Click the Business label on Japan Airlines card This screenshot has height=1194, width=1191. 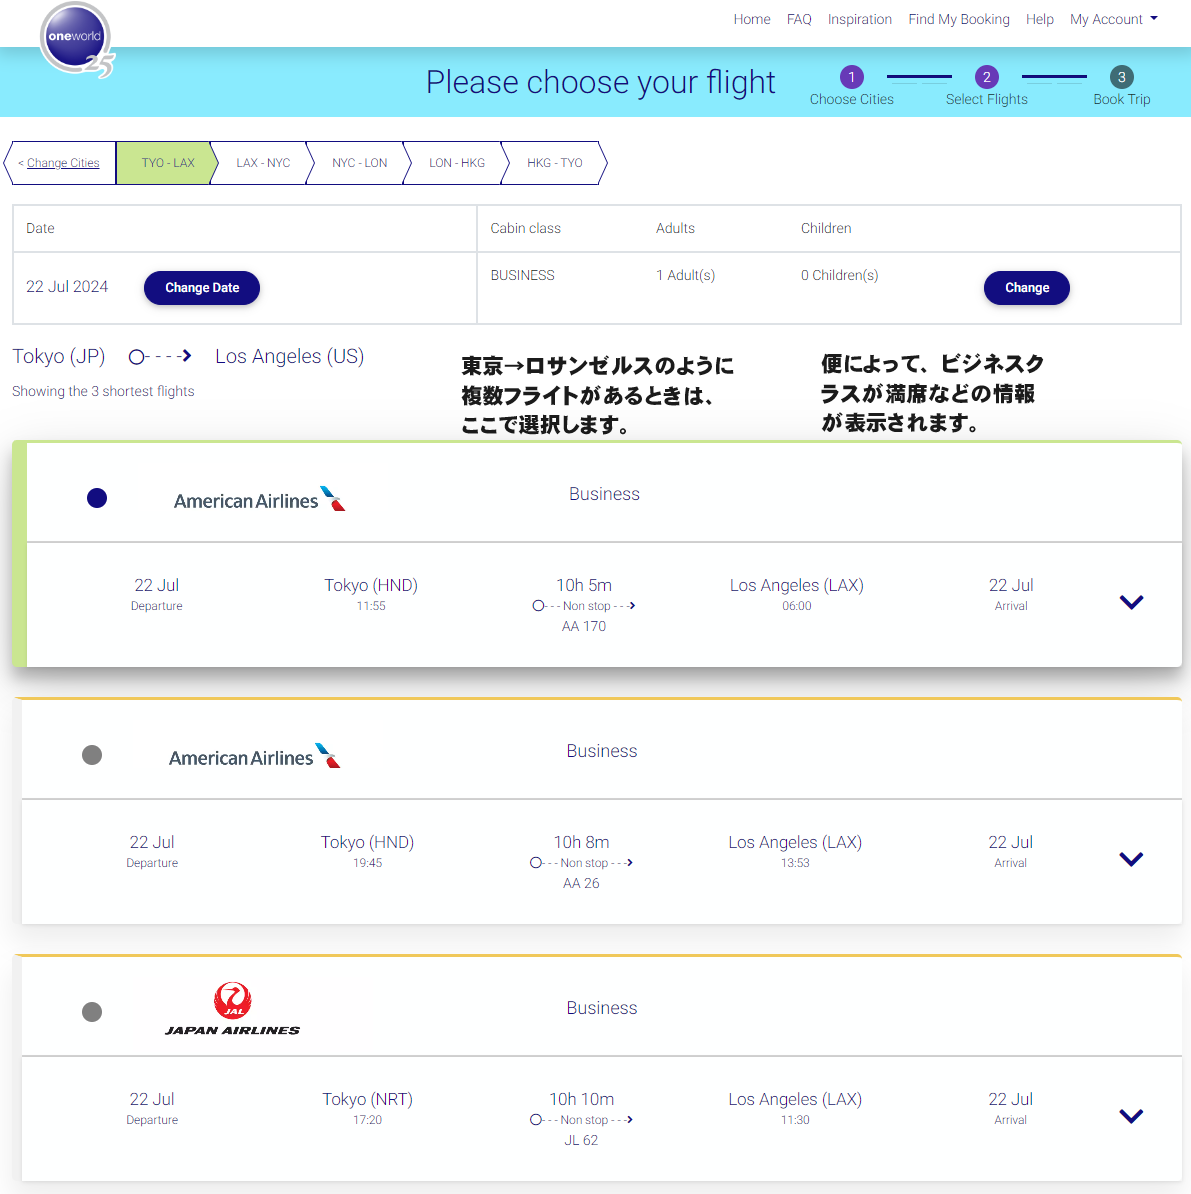(x=602, y=1008)
